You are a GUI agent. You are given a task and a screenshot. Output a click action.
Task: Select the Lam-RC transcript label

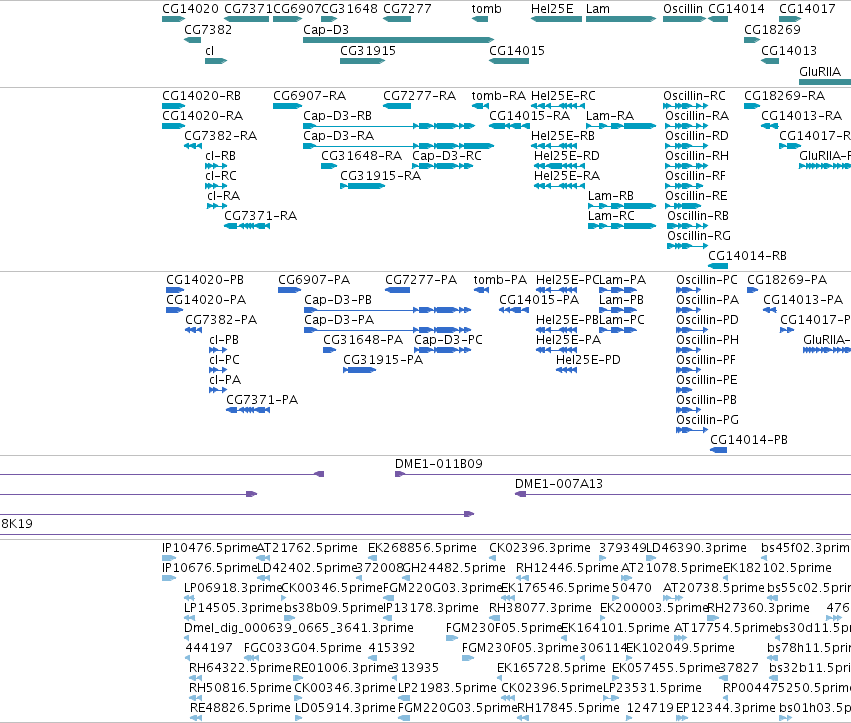(x=611, y=216)
